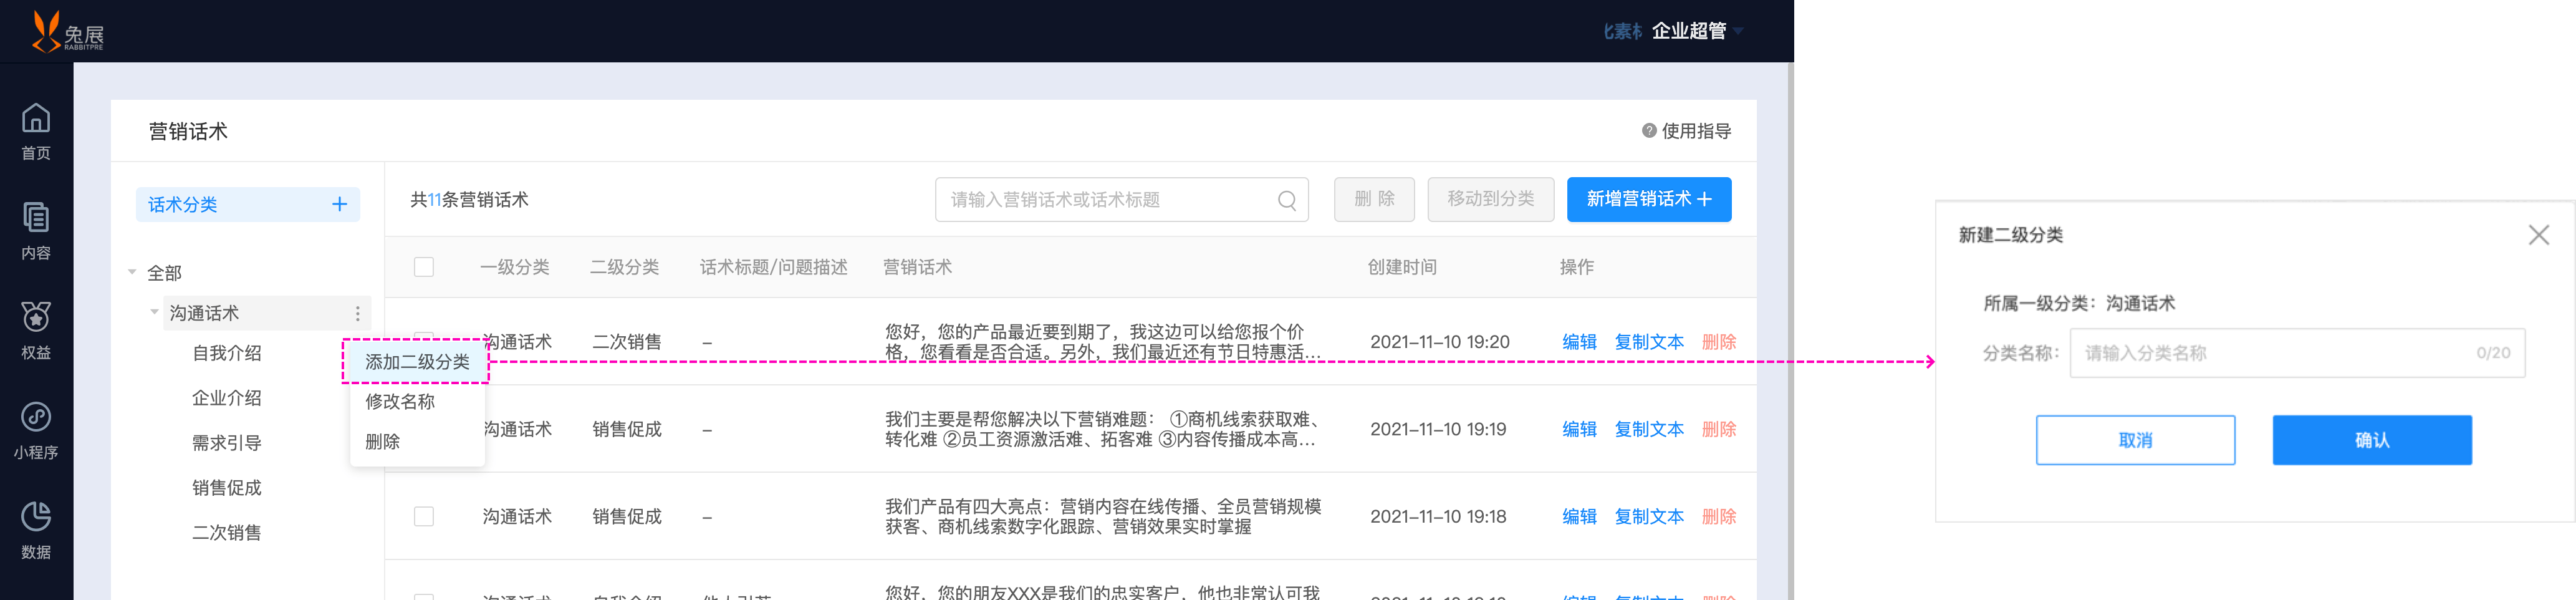2576x600 pixels.
Task: Click 复制文本 for the 19:18 row
Action: point(1649,516)
